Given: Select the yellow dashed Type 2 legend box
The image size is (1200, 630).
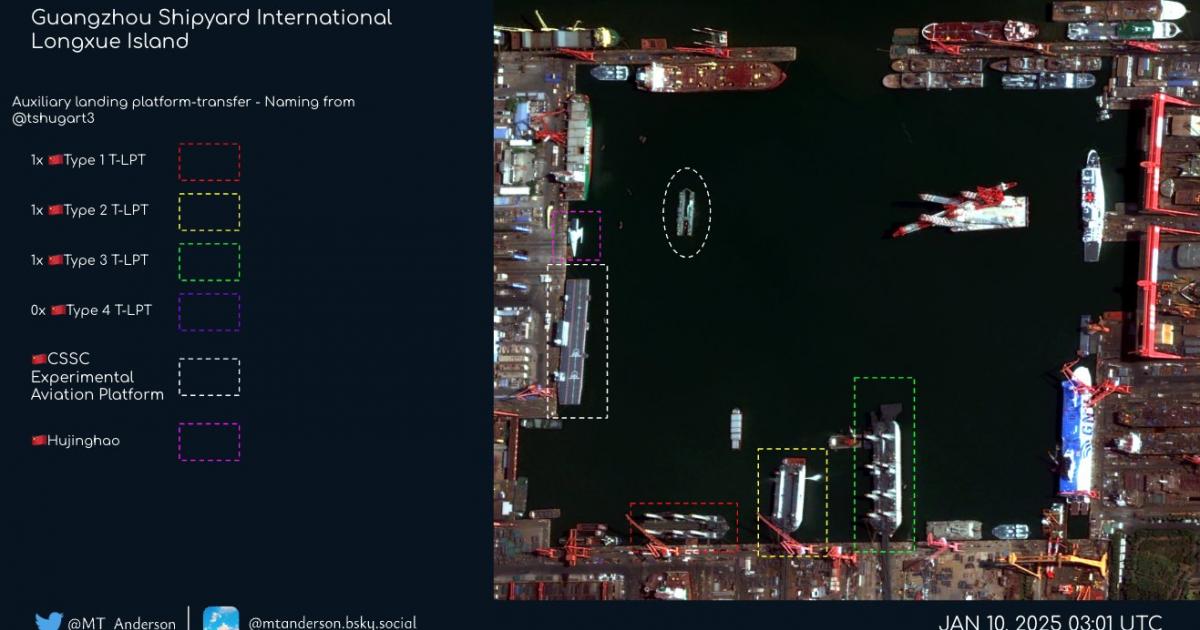Looking at the screenshot, I should pos(209,212).
